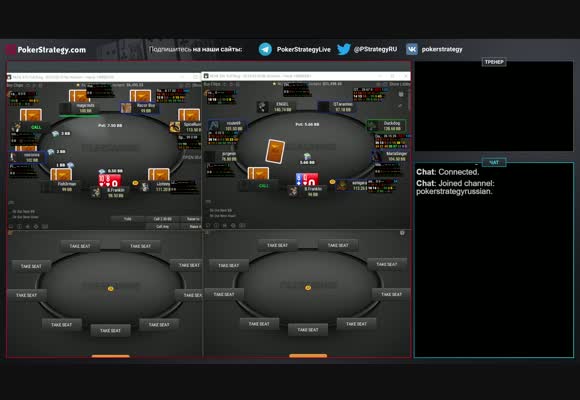Screen dimensions: 580x400
Task: Toggle Sit Out Next Hand, right table
Action: coord(222,216)
